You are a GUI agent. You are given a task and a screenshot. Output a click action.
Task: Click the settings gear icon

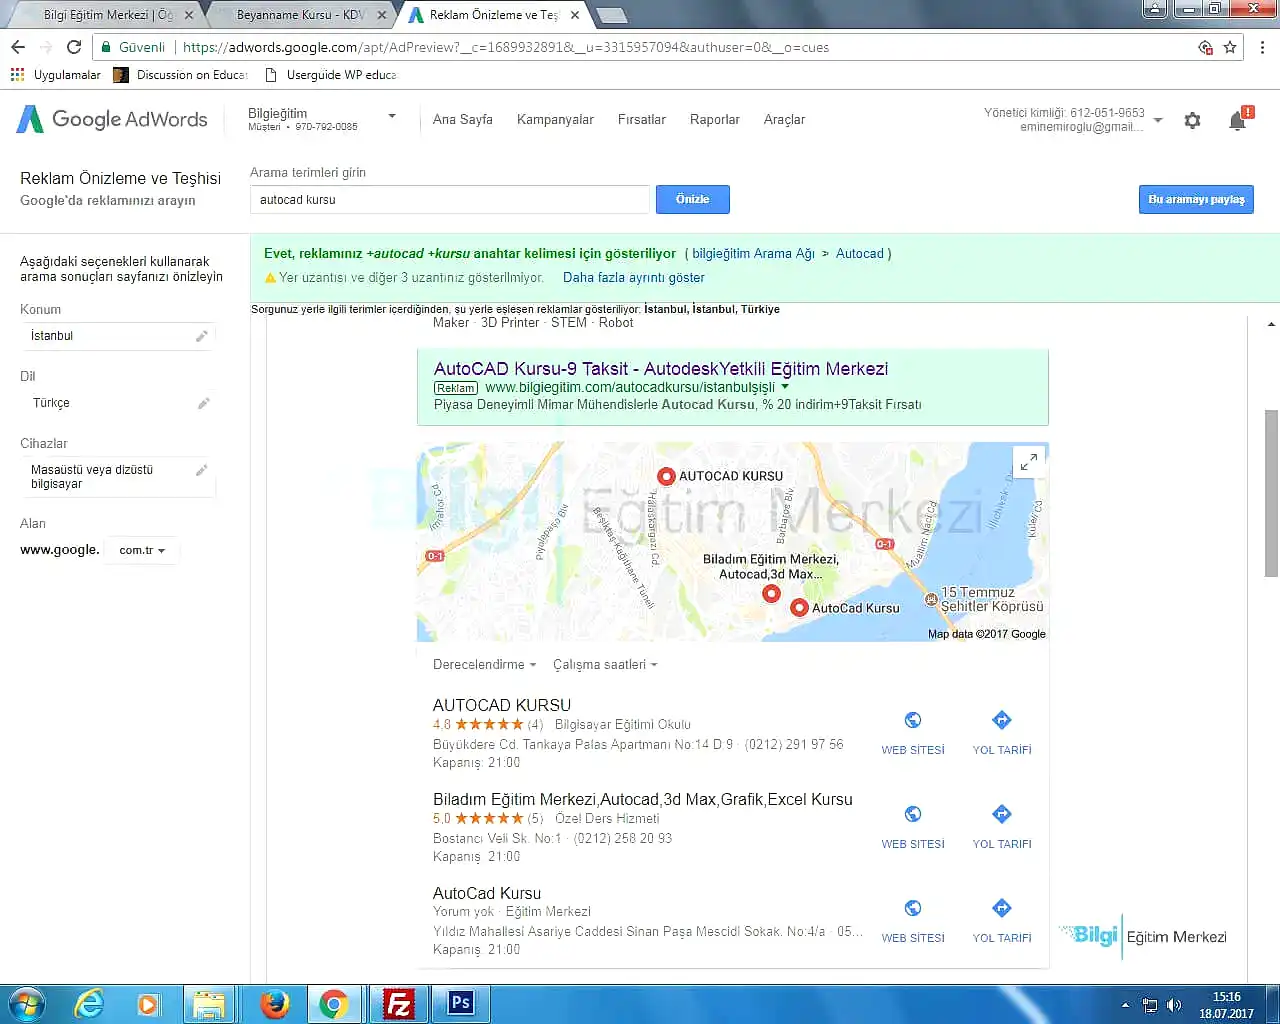click(x=1192, y=121)
